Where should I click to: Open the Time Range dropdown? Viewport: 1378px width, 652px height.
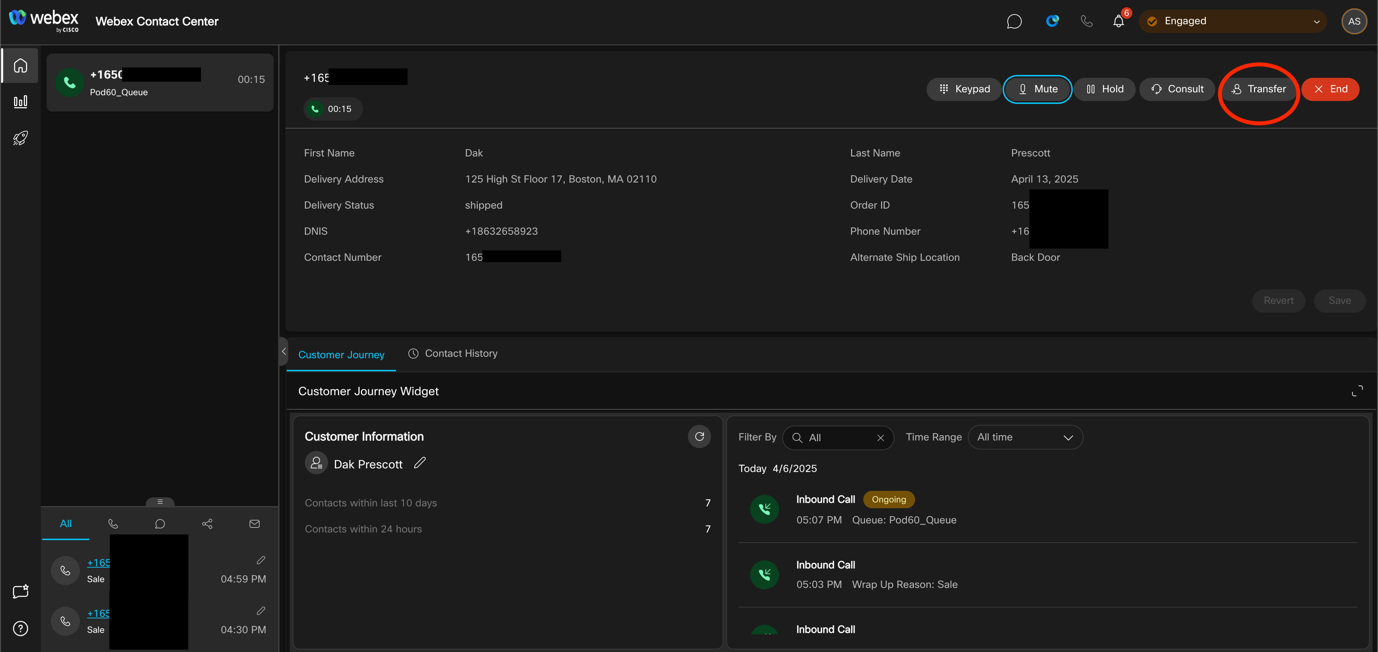tap(1024, 437)
